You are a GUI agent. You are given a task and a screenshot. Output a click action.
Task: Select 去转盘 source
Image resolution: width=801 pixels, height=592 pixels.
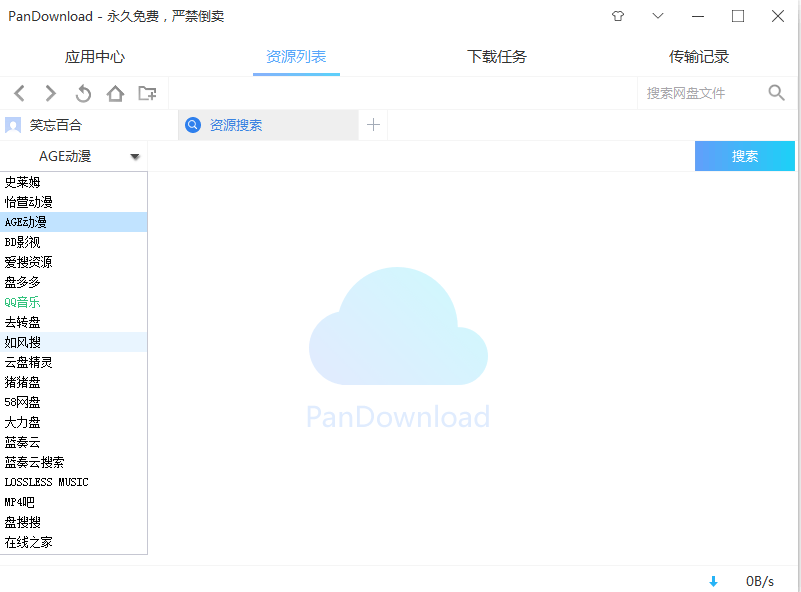(74, 322)
